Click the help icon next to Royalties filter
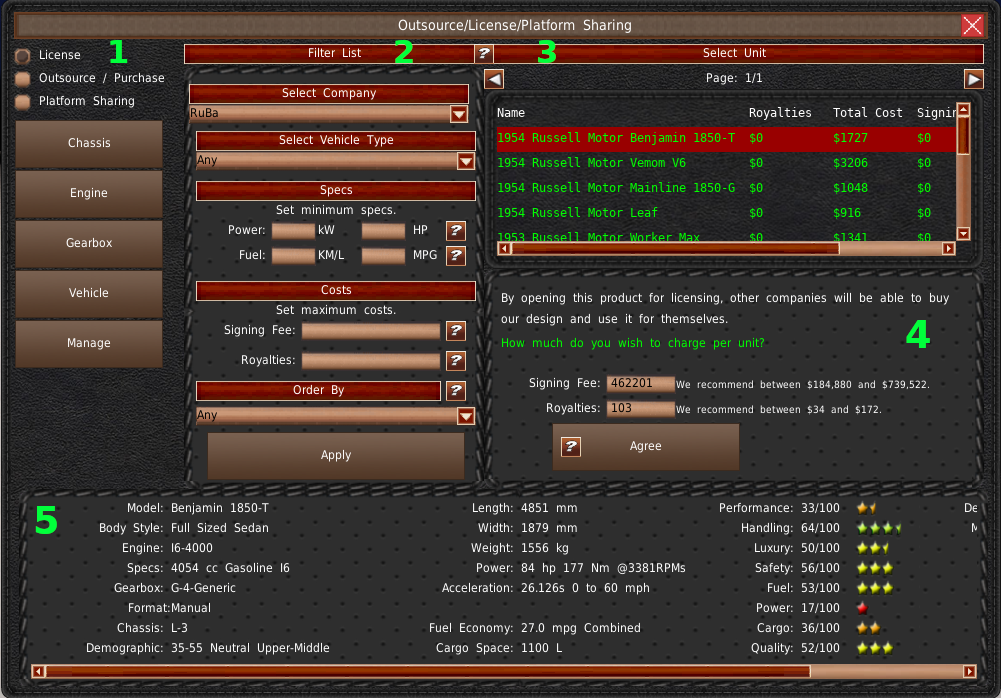1001x698 pixels. point(456,361)
